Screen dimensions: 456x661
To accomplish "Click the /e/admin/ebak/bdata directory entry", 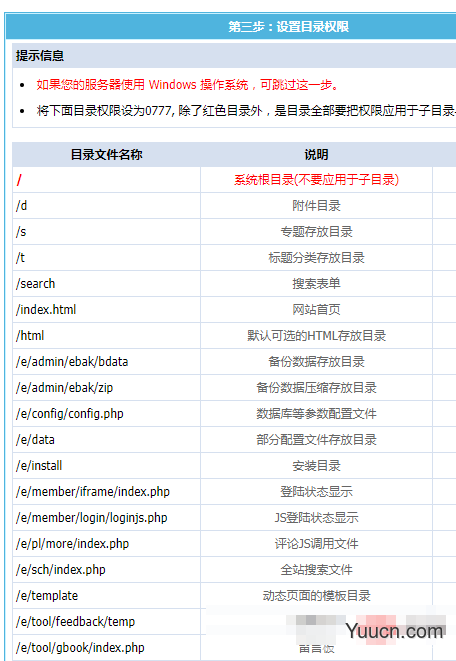I will pyautogui.click(x=72, y=362).
